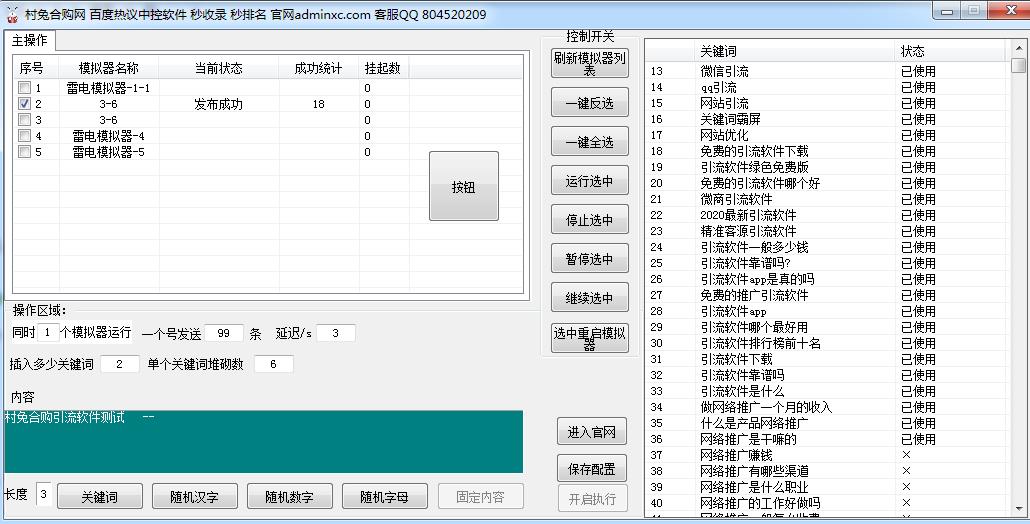Click the large 按钮 button

[x=464, y=186]
